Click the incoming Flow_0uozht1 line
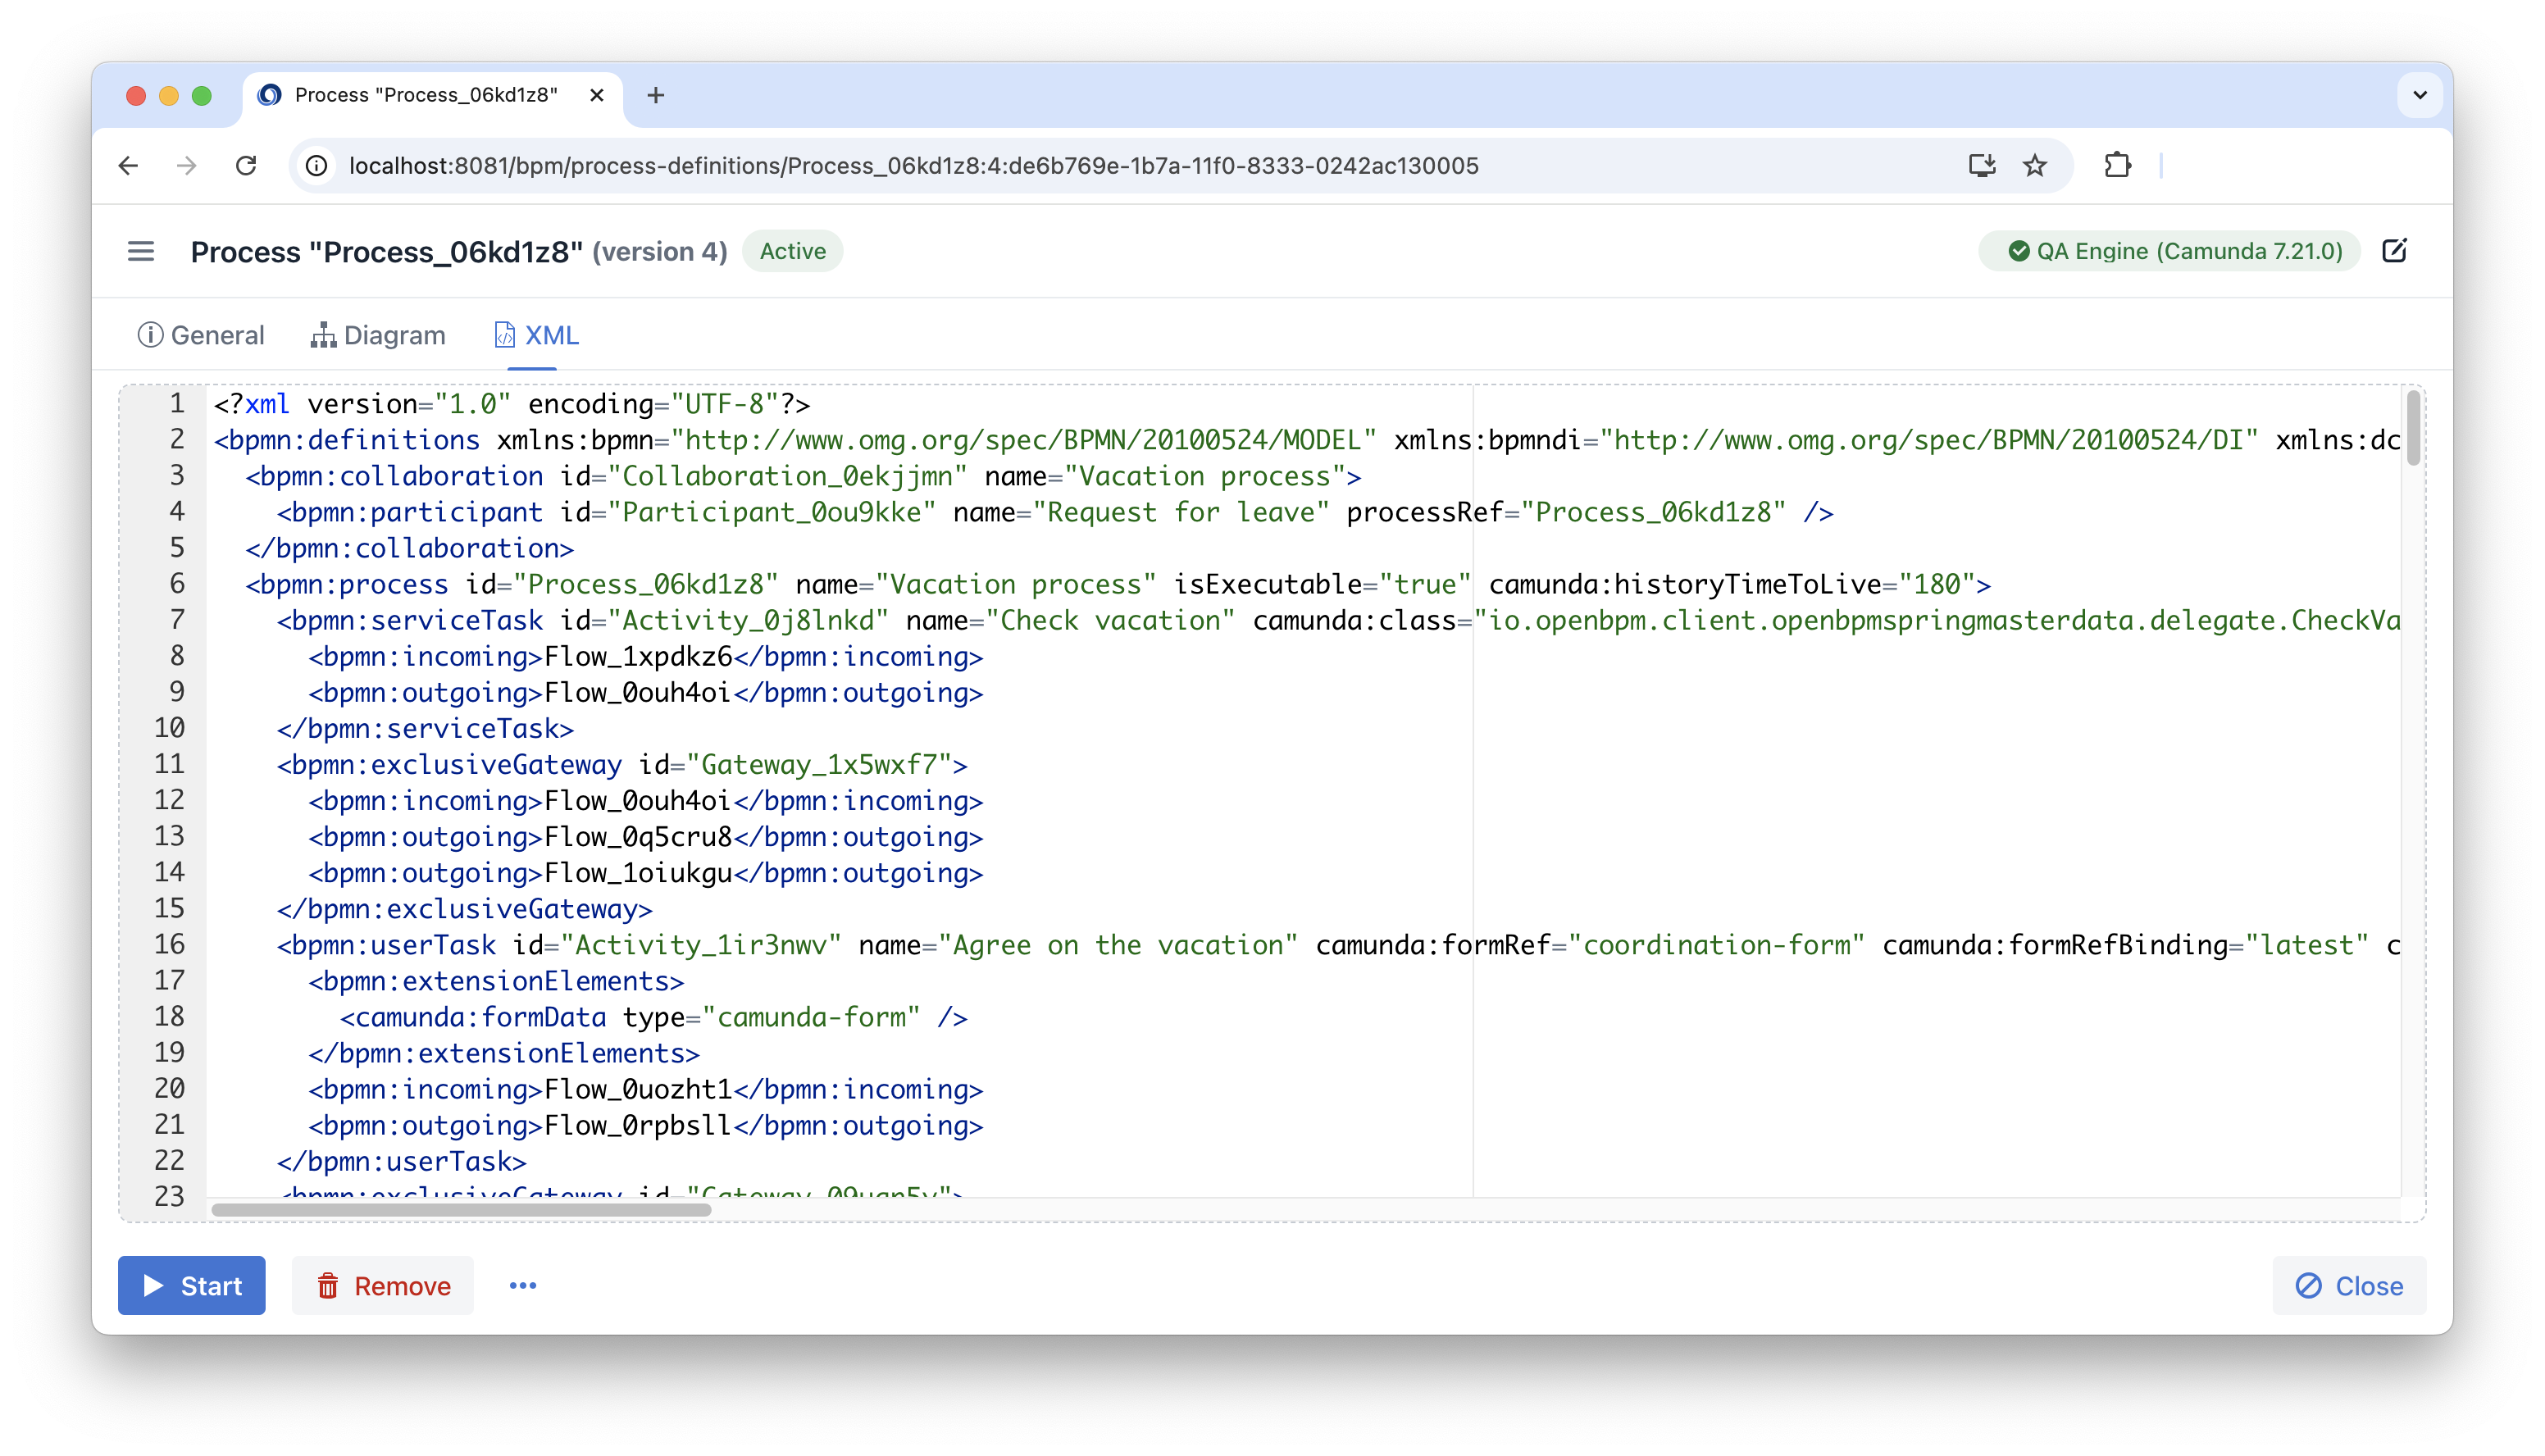The height and width of the screenshot is (1456, 2545). (646, 1089)
